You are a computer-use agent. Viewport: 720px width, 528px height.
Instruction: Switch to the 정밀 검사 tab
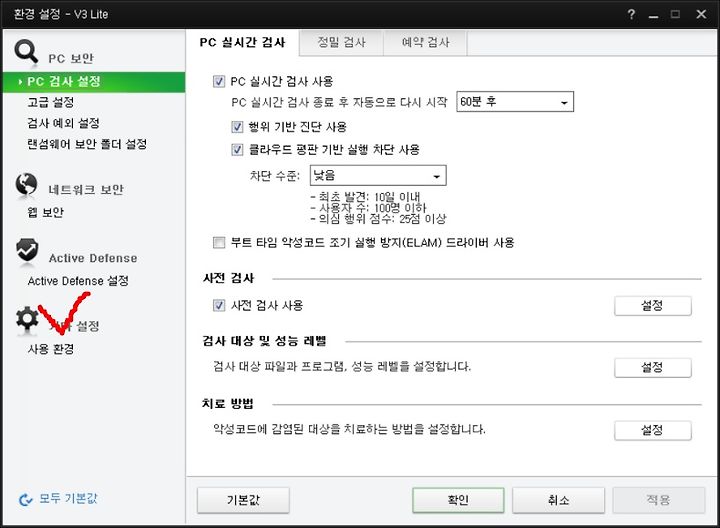pos(341,43)
